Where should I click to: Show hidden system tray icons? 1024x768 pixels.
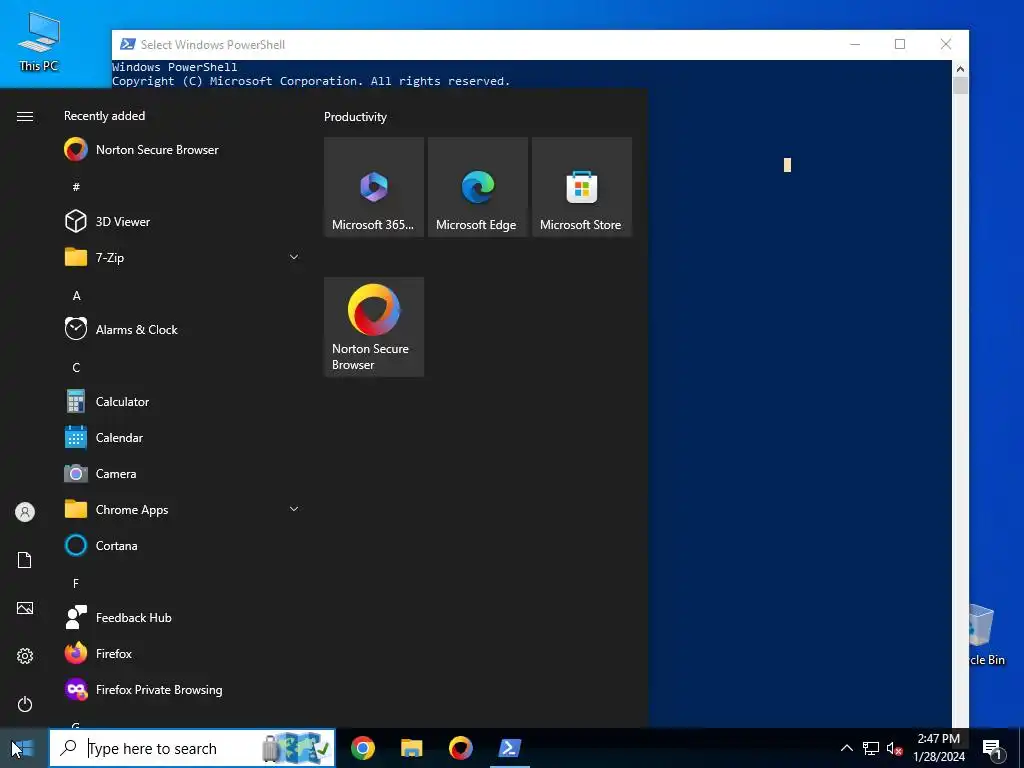846,748
